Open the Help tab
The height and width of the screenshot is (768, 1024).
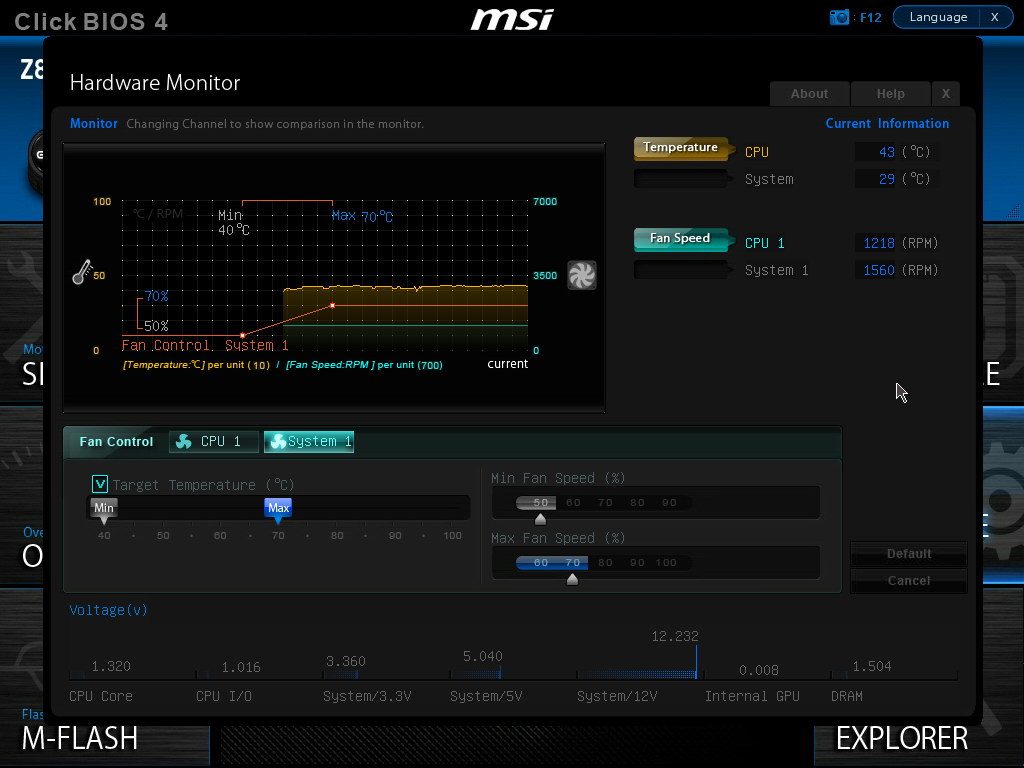pos(891,93)
